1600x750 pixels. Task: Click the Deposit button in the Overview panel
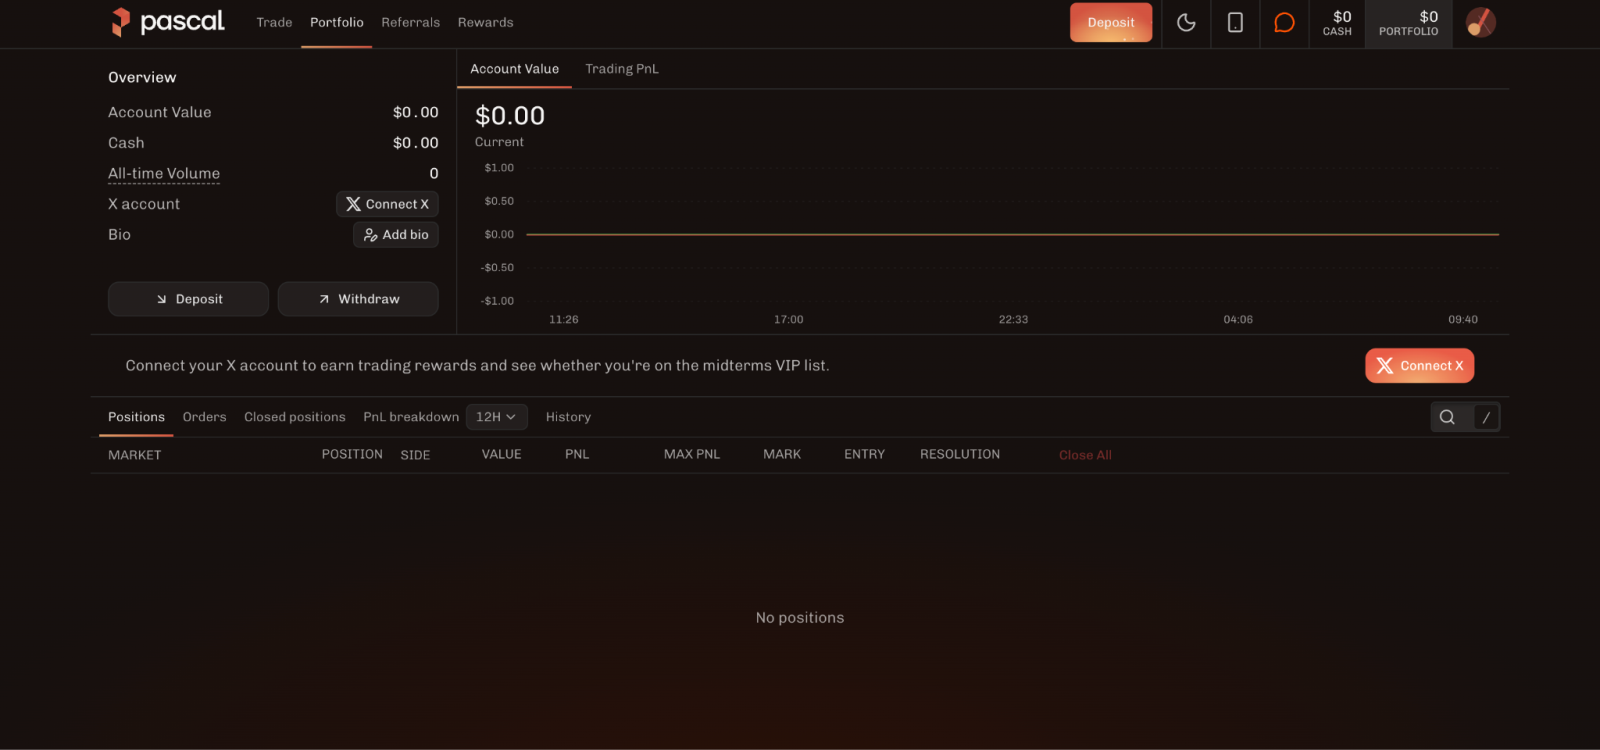(188, 299)
